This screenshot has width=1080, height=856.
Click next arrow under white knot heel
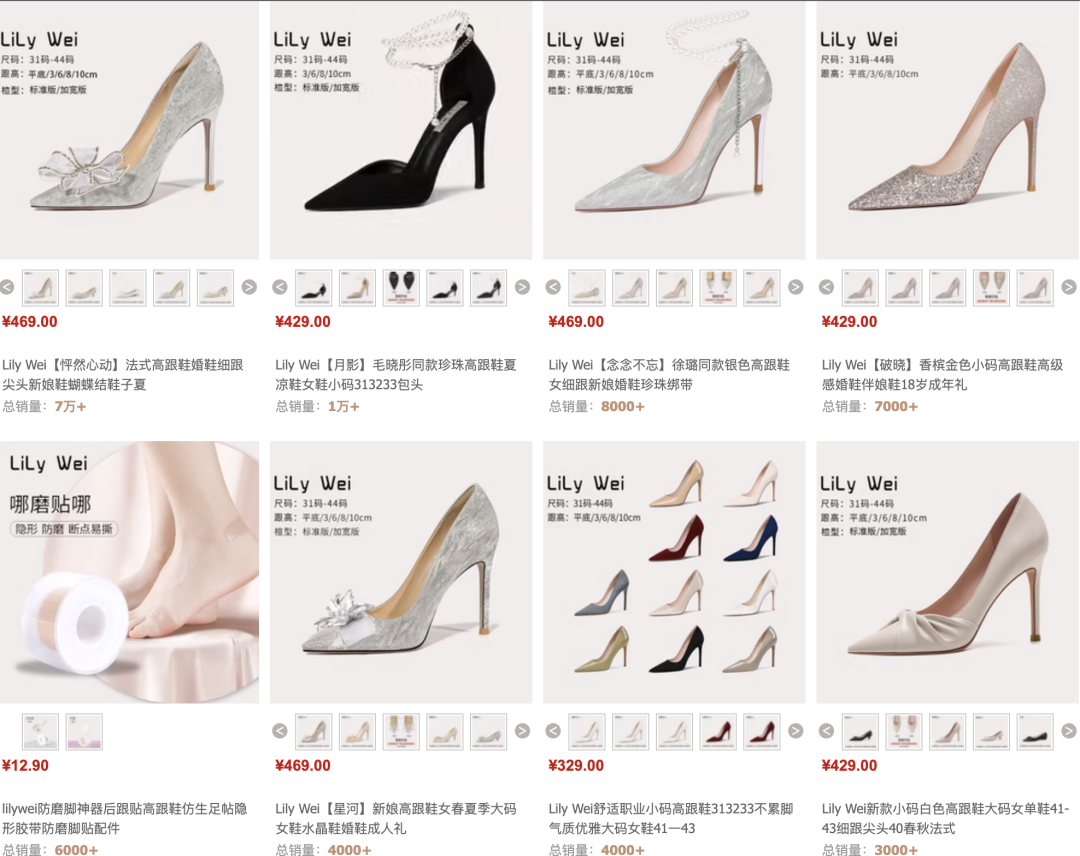pyautogui.click(x=1069, y=731)
